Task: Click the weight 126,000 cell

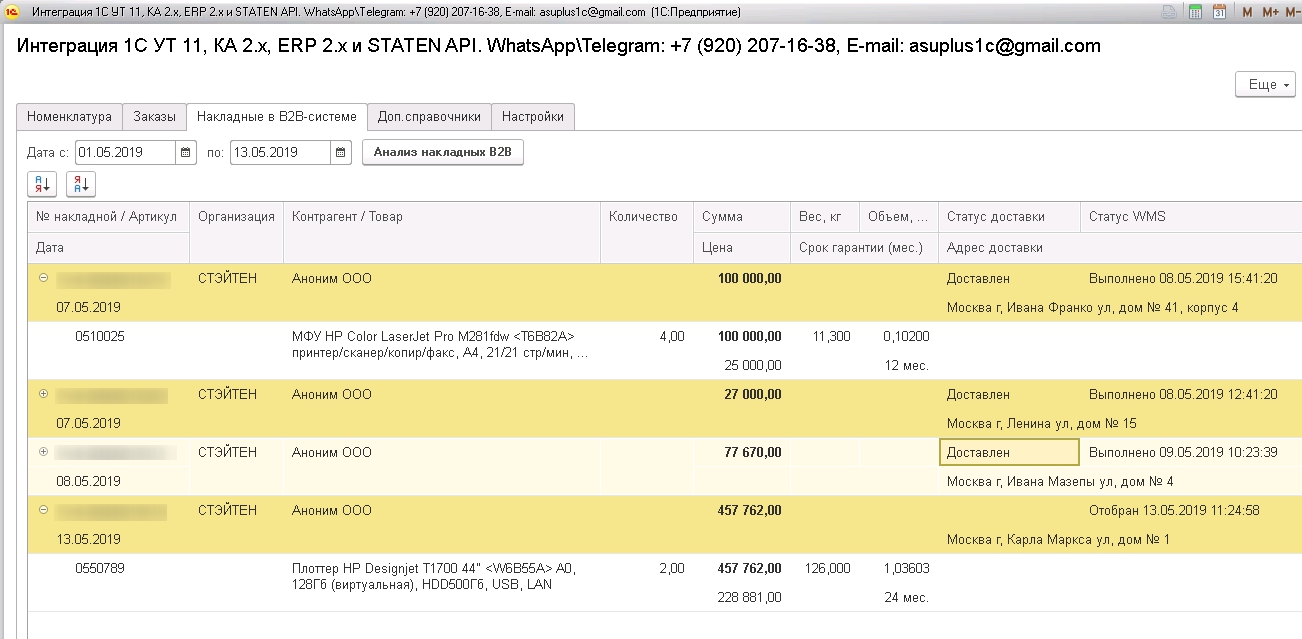Action: [828, 568]
